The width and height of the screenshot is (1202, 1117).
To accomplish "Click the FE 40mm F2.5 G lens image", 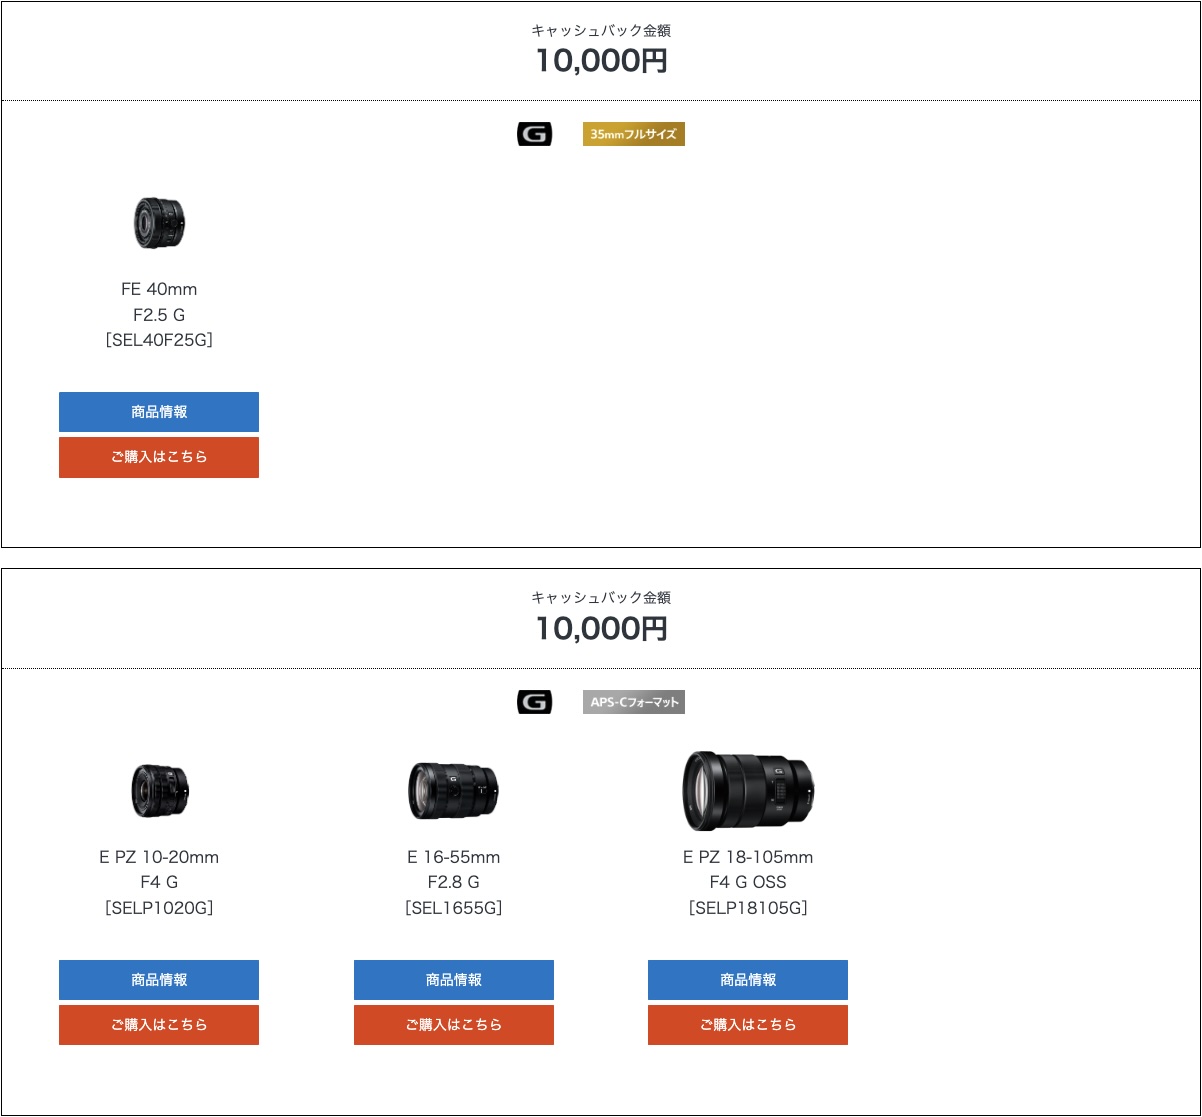I will click(159, 223).
